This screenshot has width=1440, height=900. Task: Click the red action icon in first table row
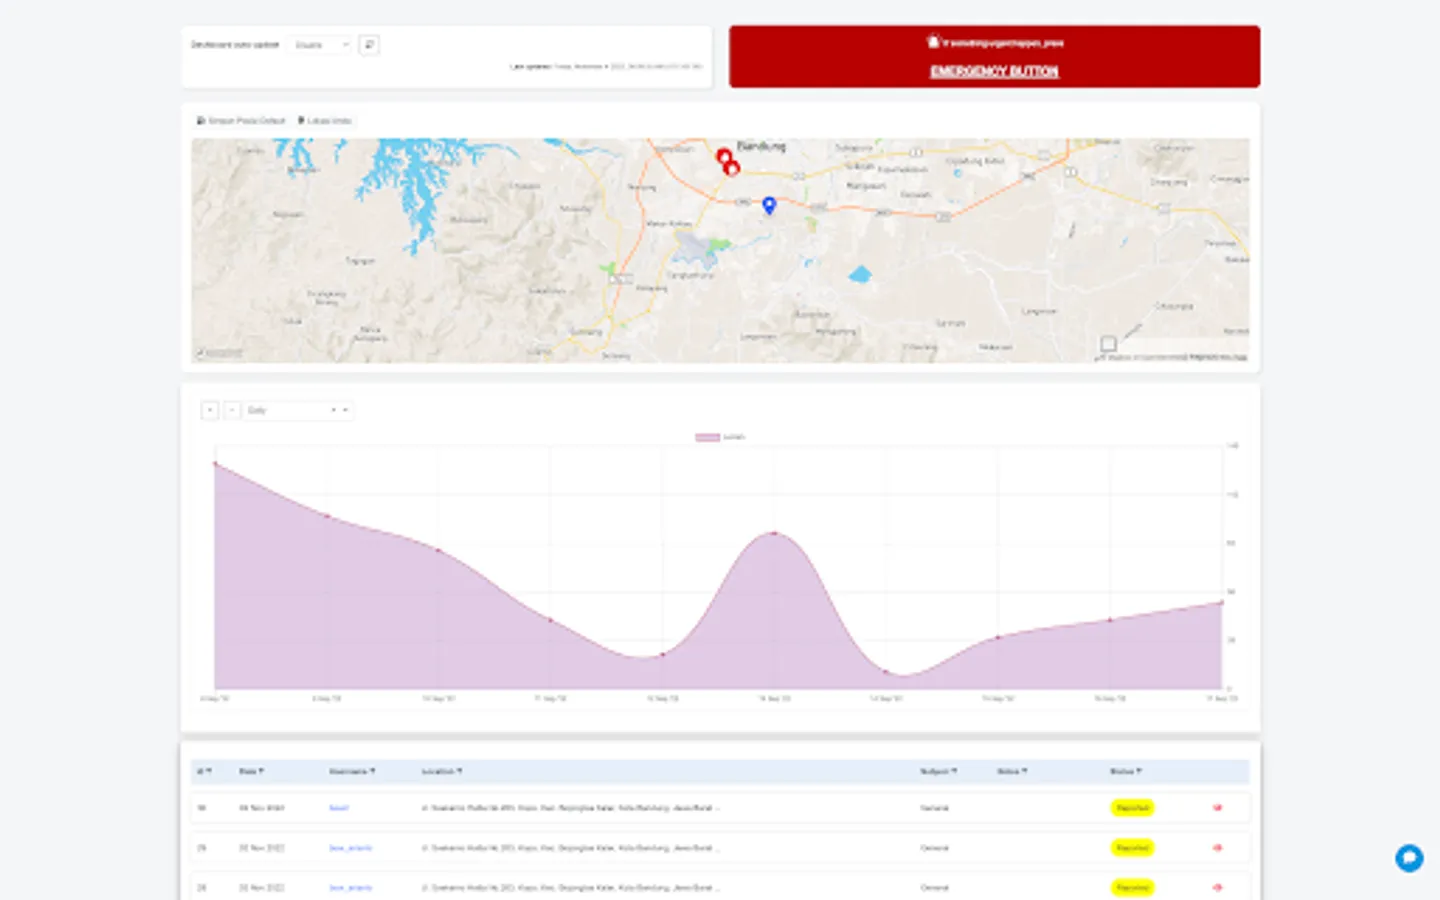1217,808
